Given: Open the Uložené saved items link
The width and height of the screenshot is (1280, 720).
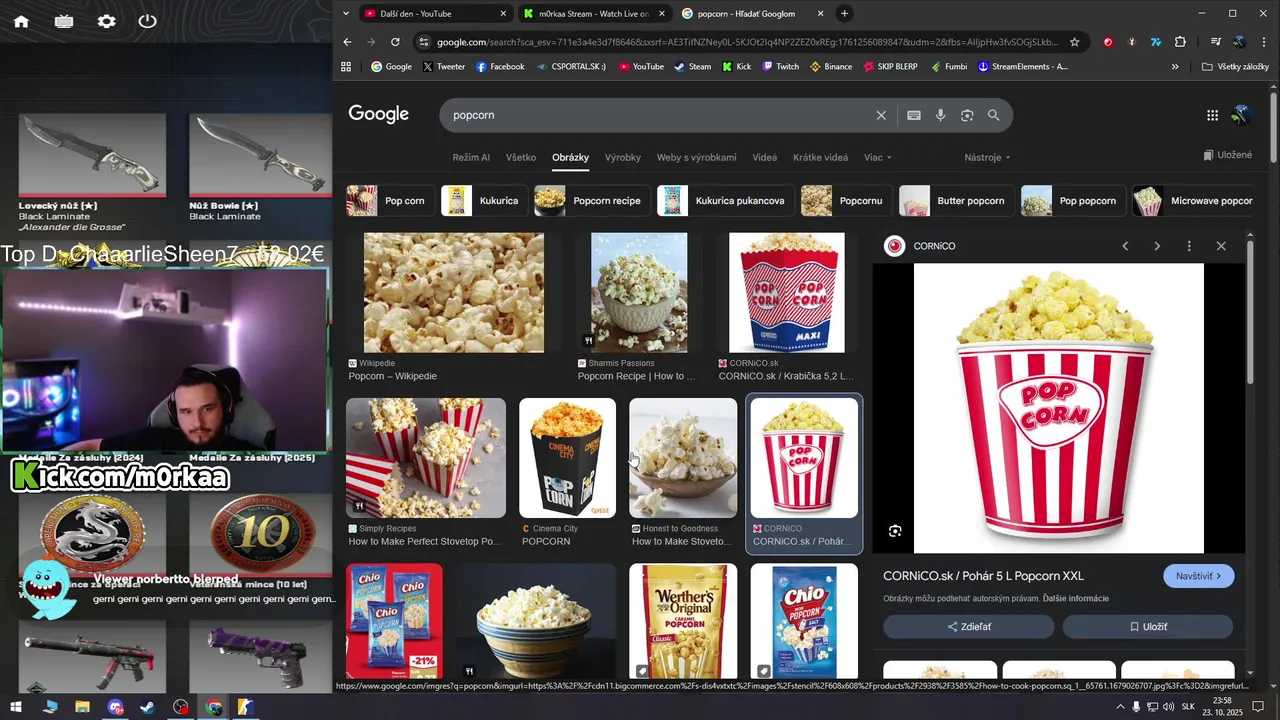Looking at the screenshot, I should (1228, 155).
